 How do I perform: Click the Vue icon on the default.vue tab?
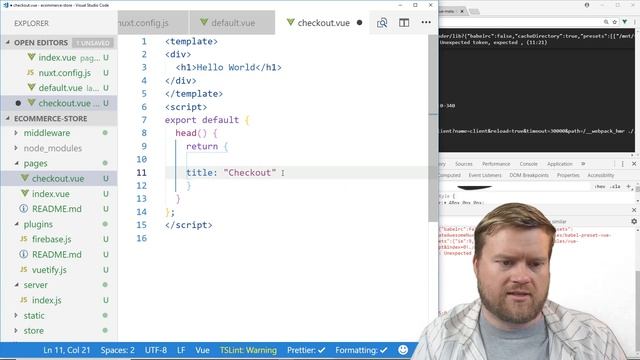pyautogui.click(x=204, y=22)
